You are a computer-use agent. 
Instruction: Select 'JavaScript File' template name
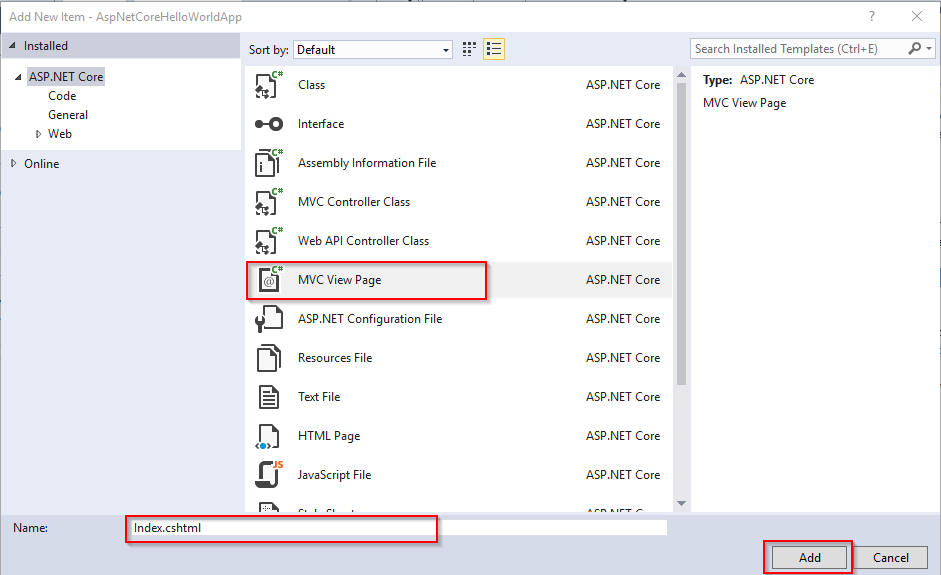(x=334, y=475)
